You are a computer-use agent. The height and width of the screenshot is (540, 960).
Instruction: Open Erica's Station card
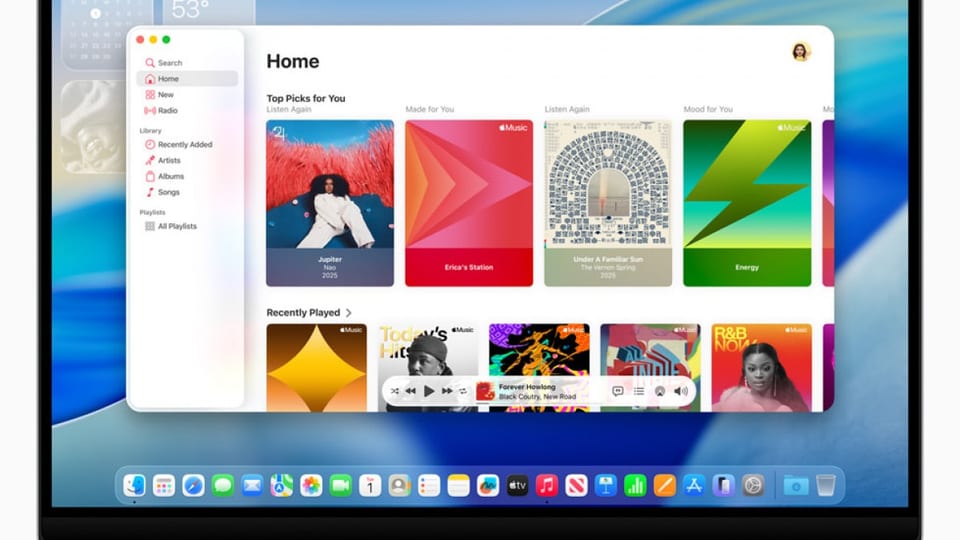(x=469, y=203)
